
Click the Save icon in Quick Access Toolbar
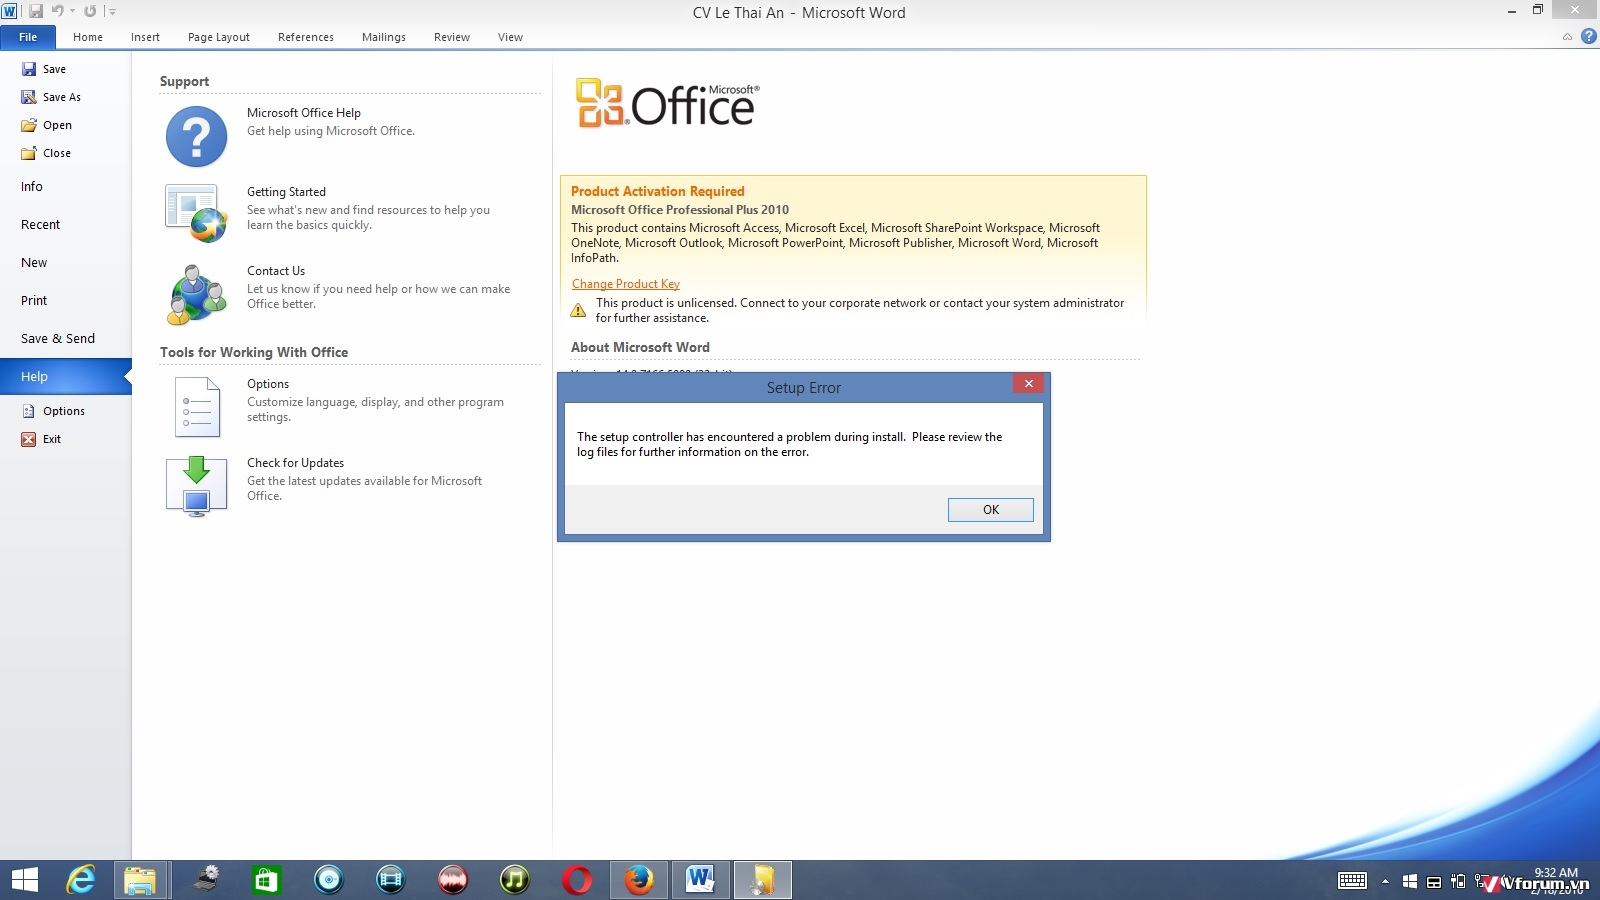tap(36, 11)
